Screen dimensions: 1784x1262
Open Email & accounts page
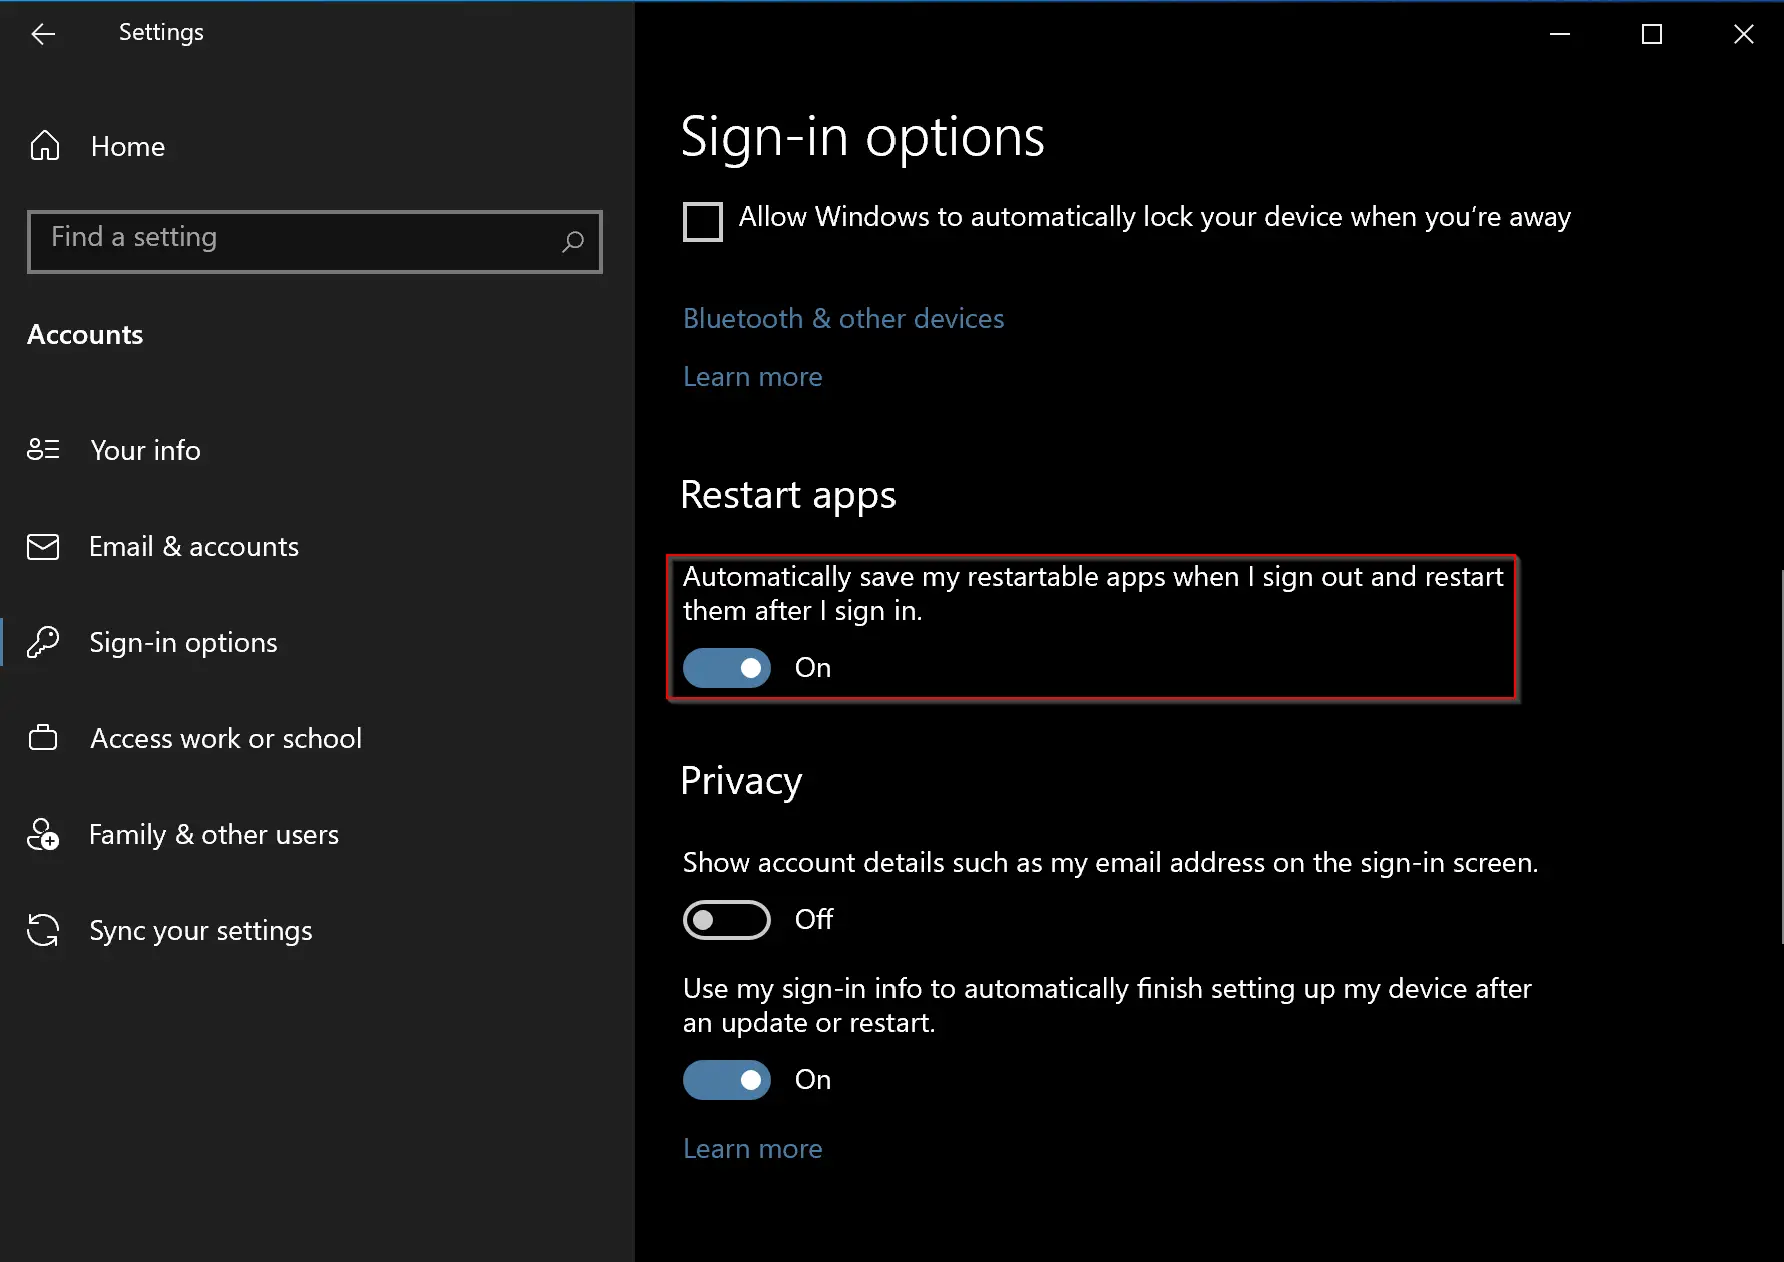point(194,546)
